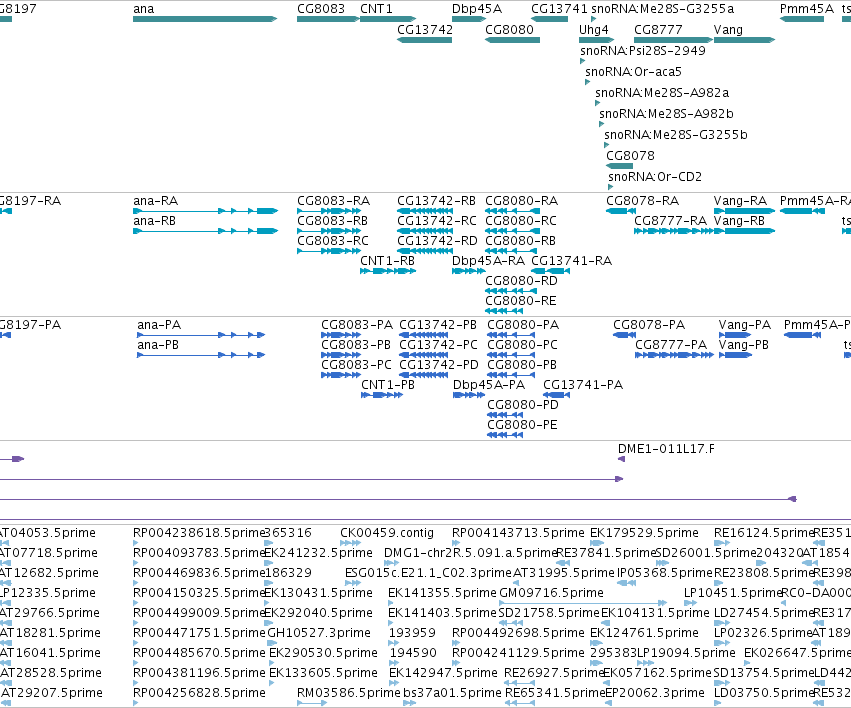Click the CG13742-PC protein label

[x=439, y=345]
